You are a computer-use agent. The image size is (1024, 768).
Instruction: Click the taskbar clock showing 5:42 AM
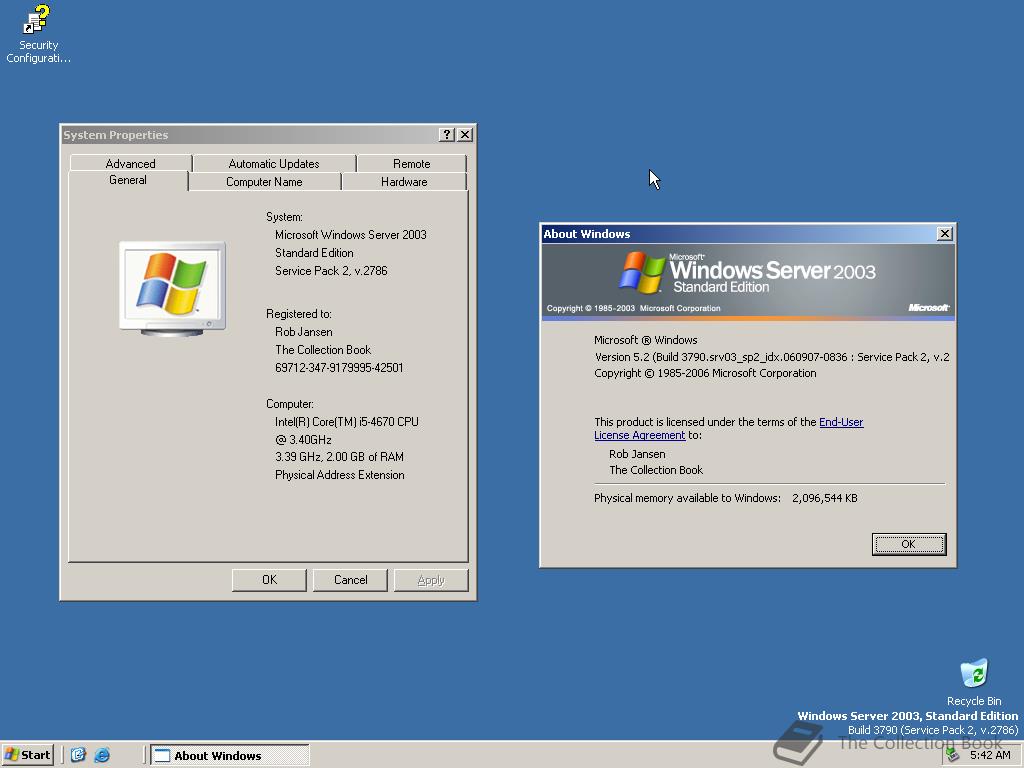990,755
